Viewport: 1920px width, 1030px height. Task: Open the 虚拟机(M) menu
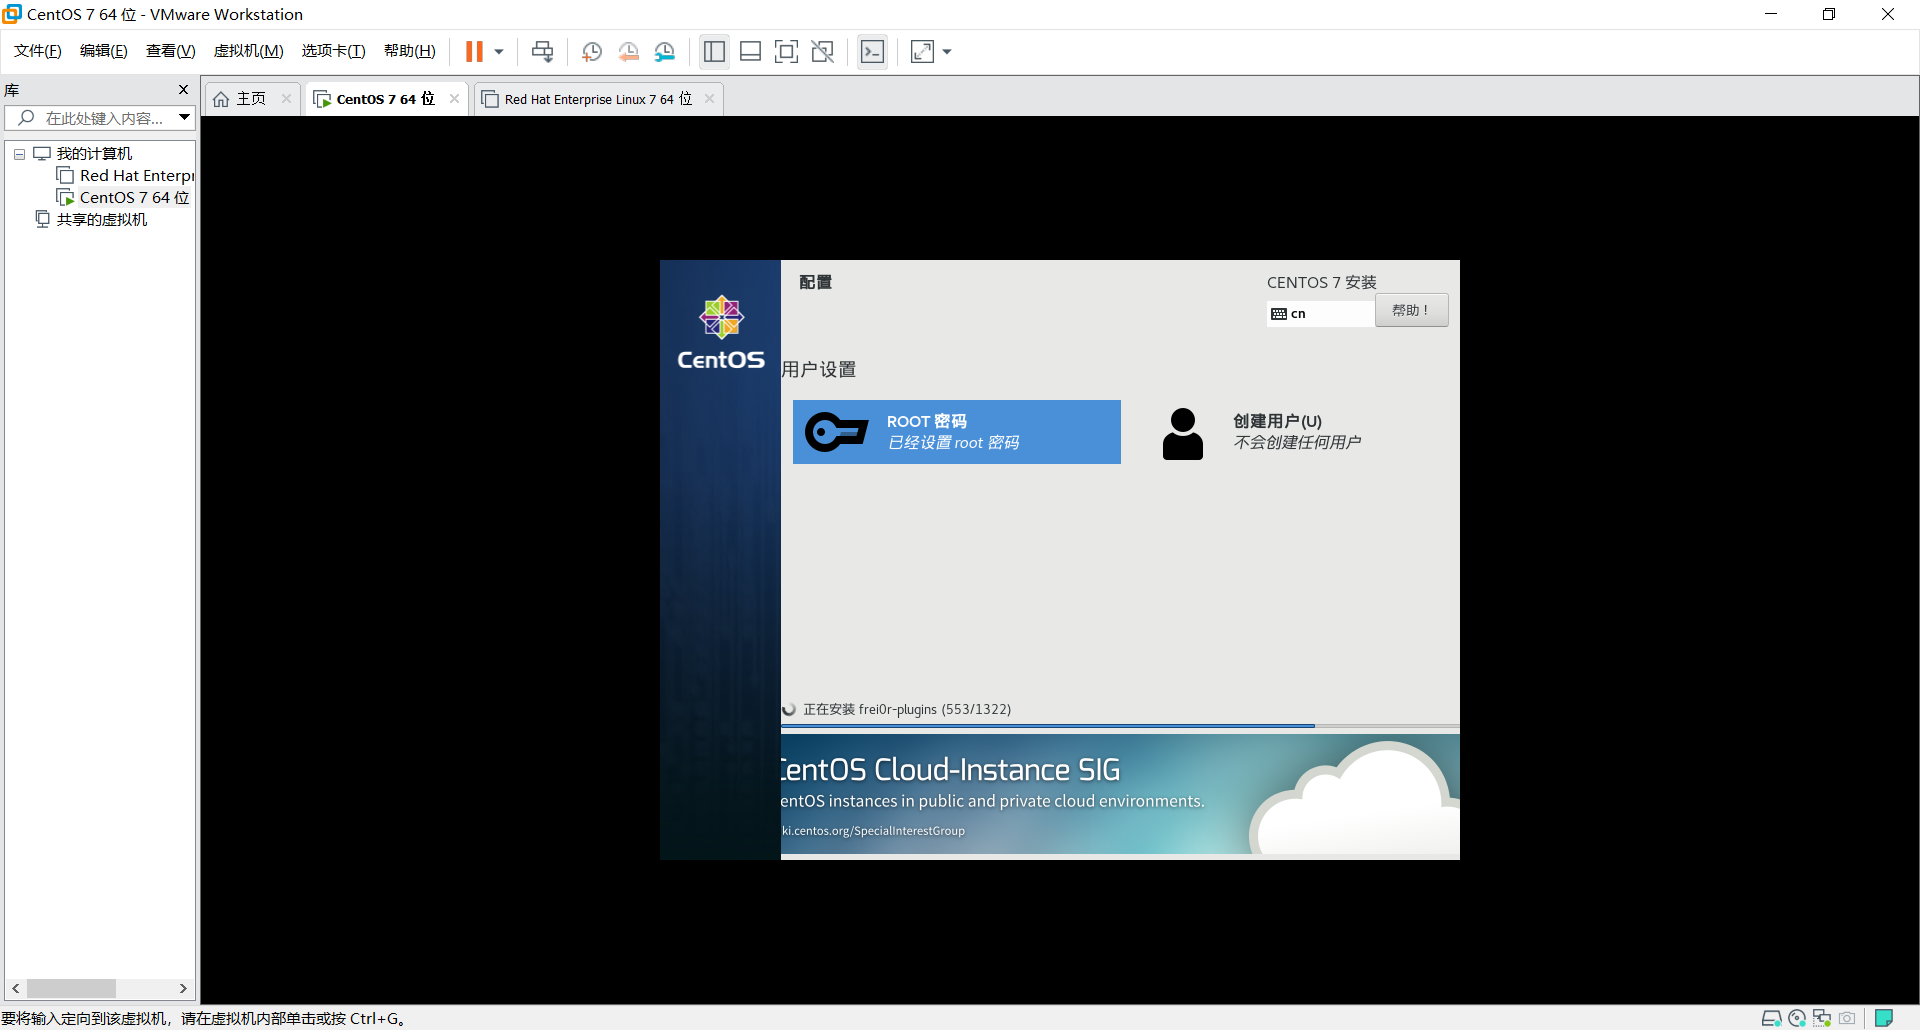(249, 51)
